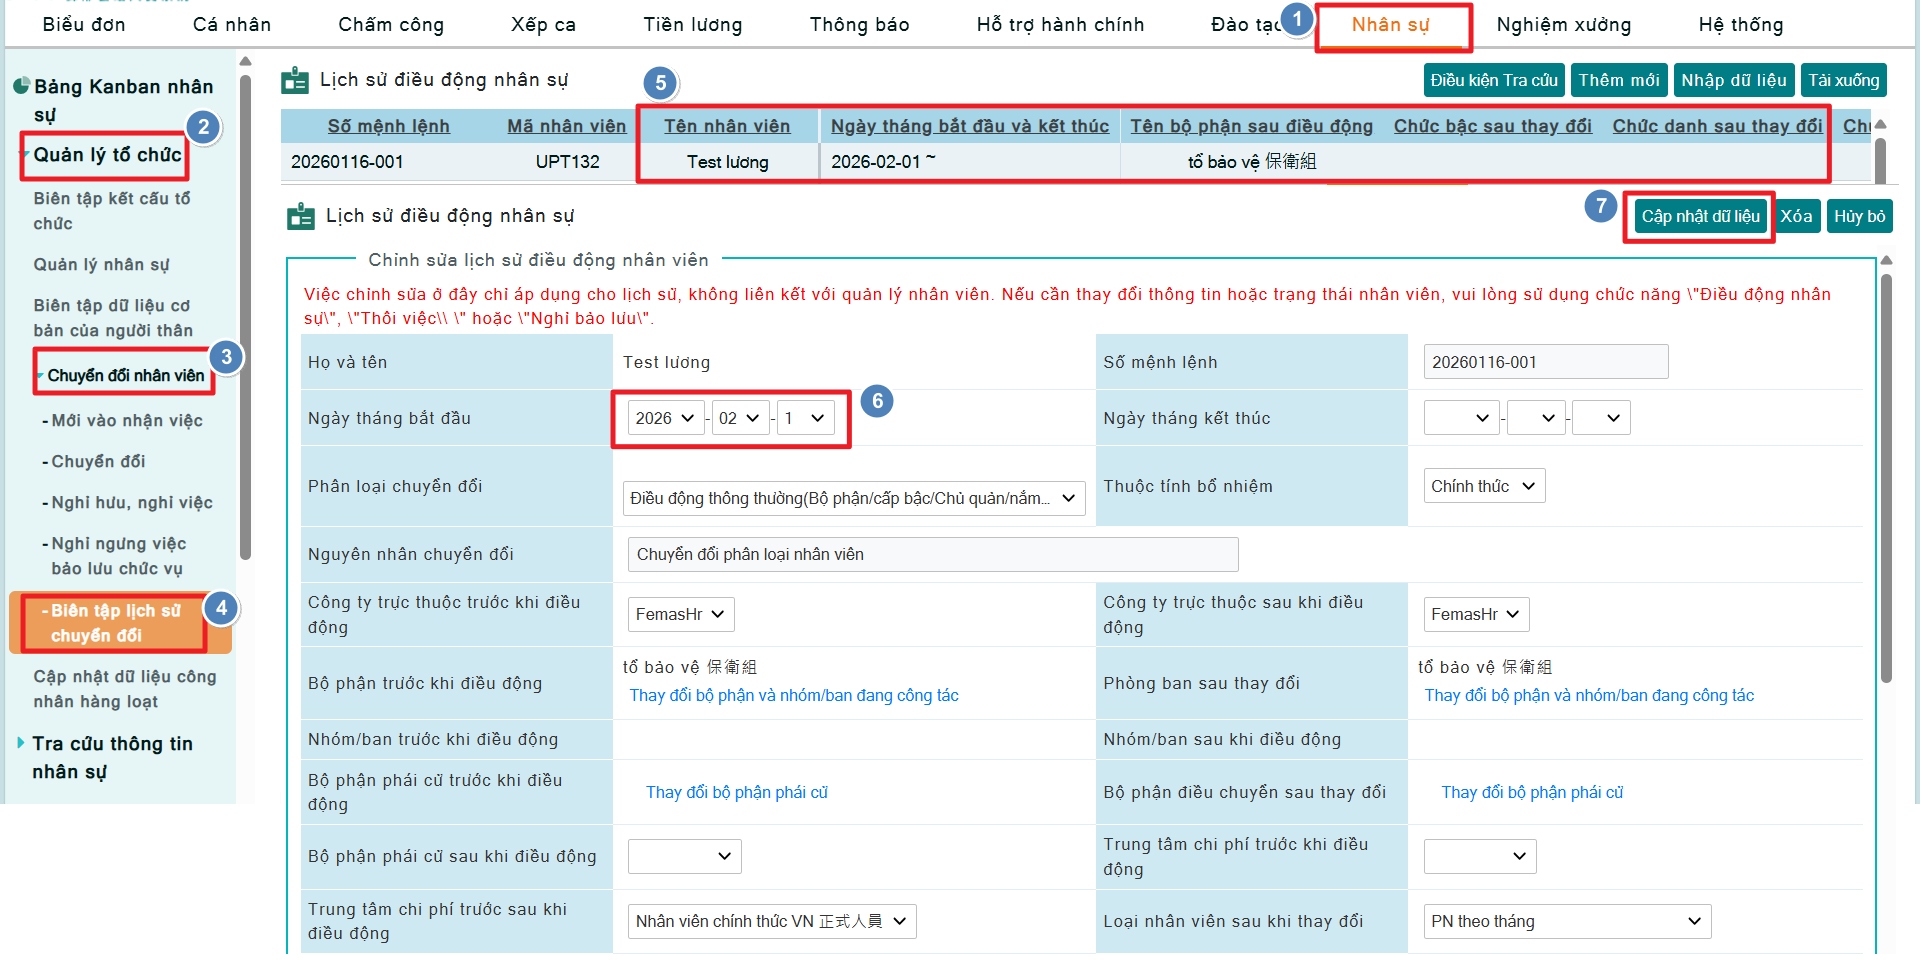Click the Điều kiện Tra cứu button
This screenshot has height=964, width=1928.
click(1493, 80)
